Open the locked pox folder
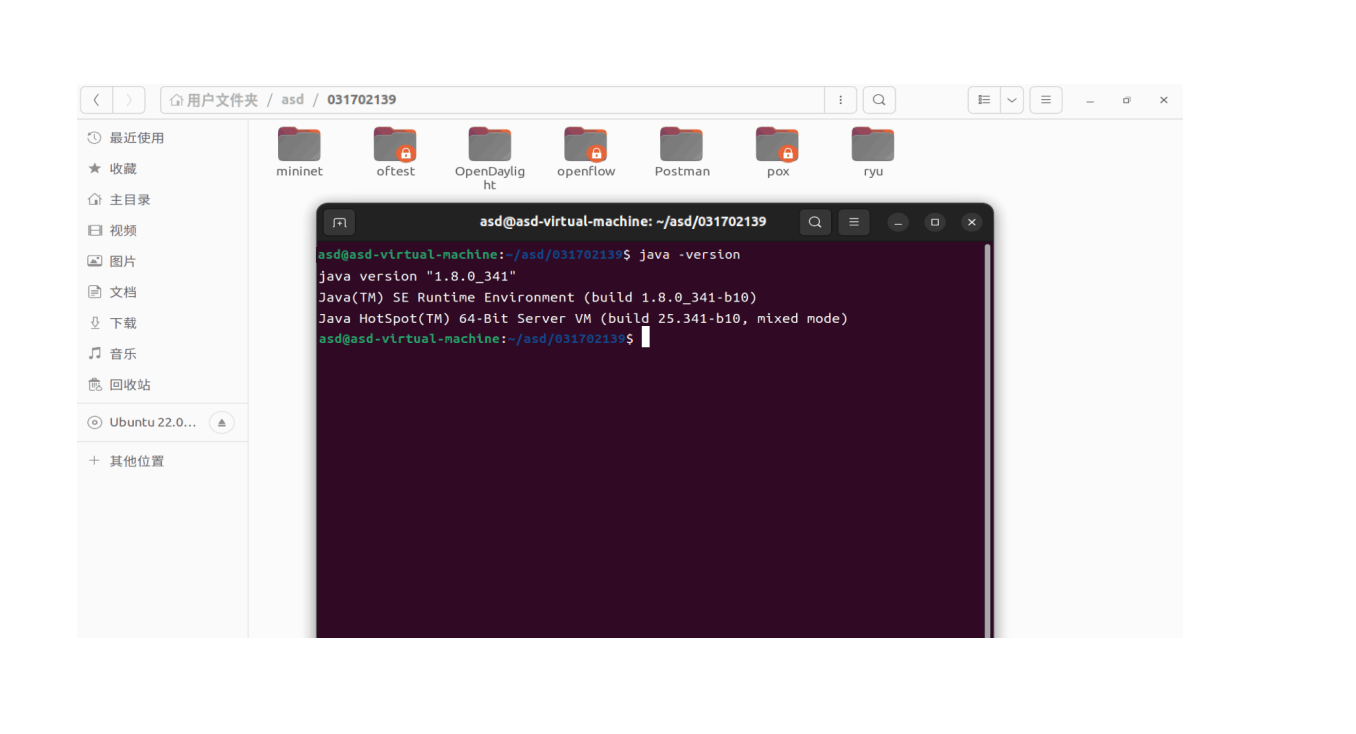This screenshot has width=1356, height=734. (778, 152)
